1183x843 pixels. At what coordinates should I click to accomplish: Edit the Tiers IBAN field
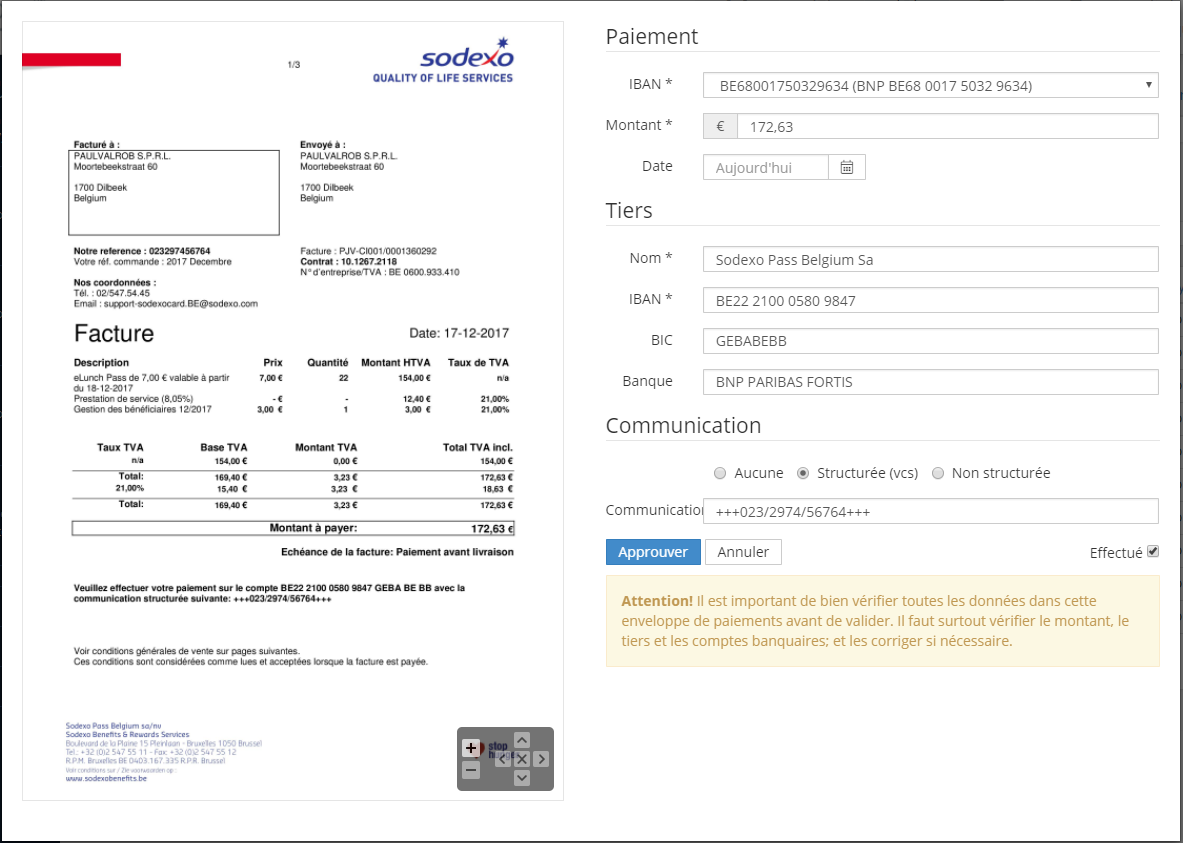click(930, 300)
